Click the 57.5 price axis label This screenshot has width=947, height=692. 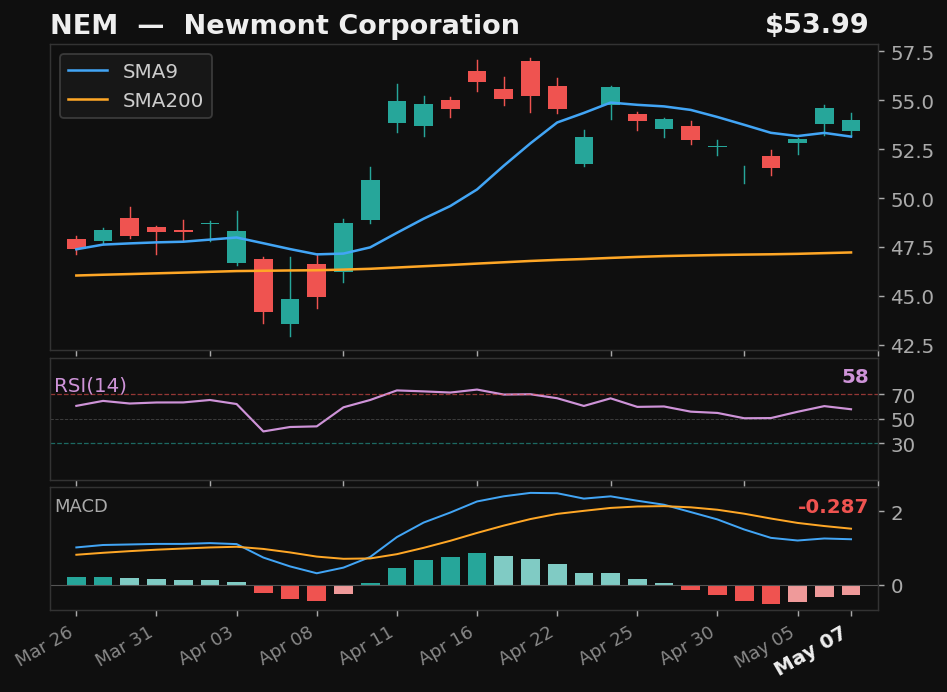912,53
